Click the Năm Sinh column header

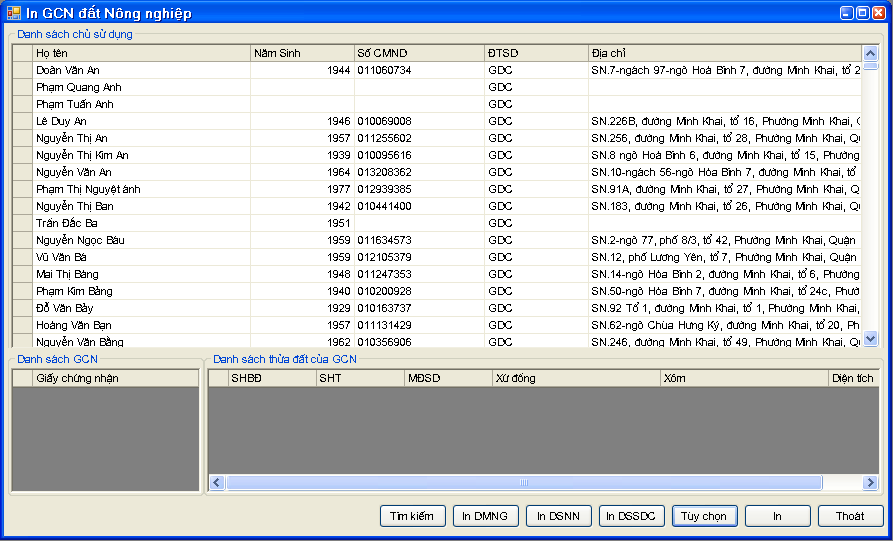coord(302,53)
